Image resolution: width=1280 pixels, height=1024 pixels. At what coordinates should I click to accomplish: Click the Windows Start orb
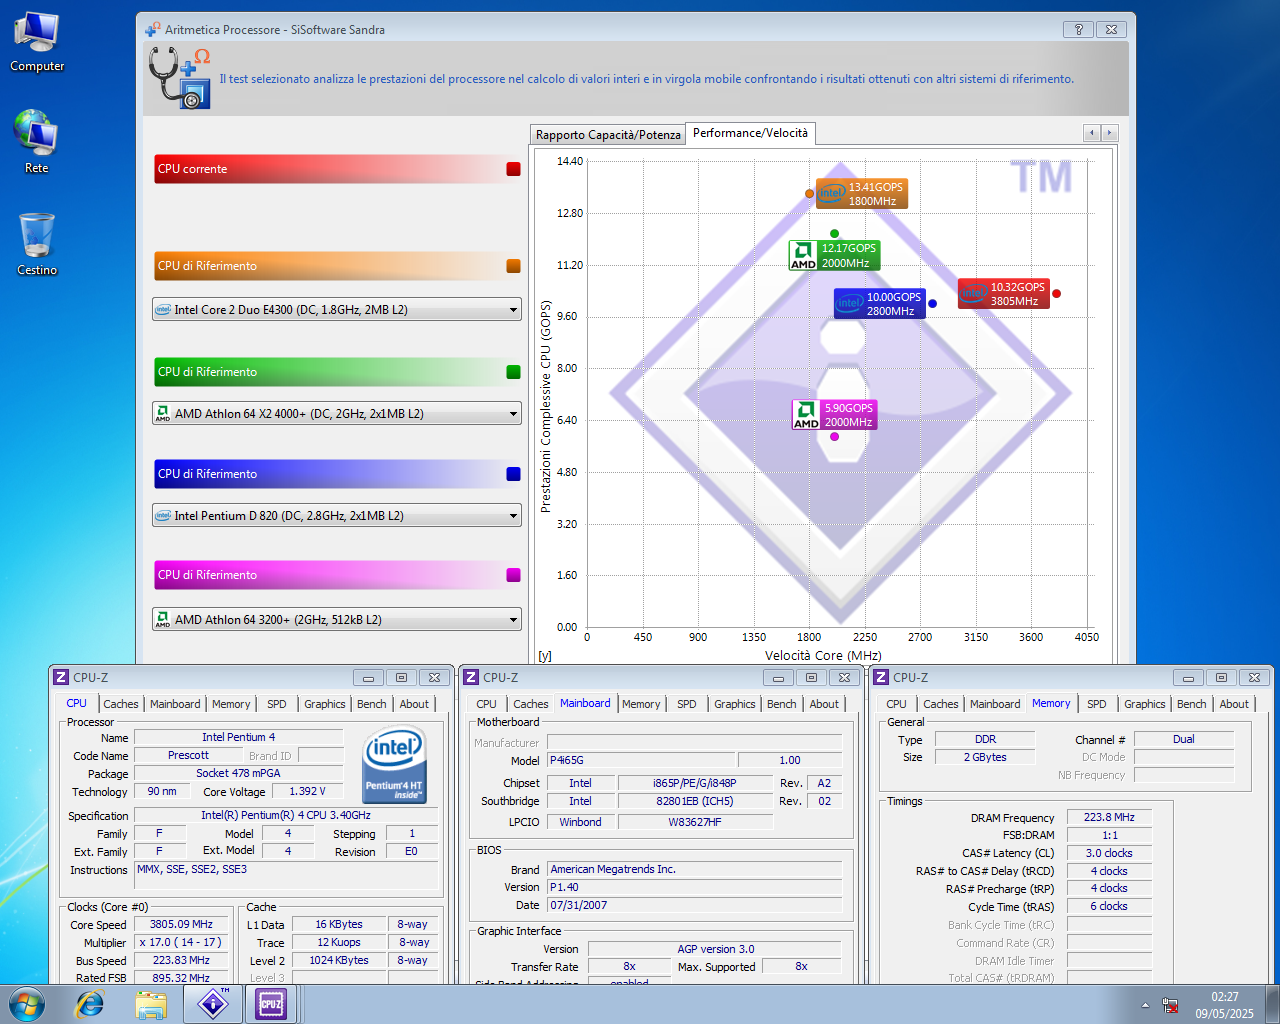(27, 1004)
